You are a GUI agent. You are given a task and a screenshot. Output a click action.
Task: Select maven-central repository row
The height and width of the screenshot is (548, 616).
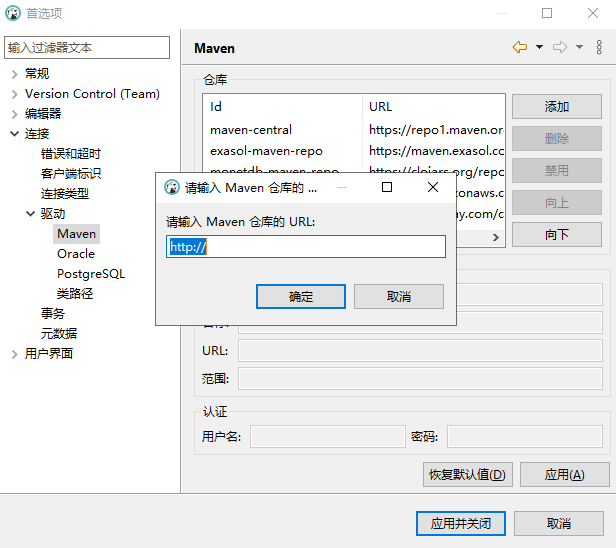[354, 130]
